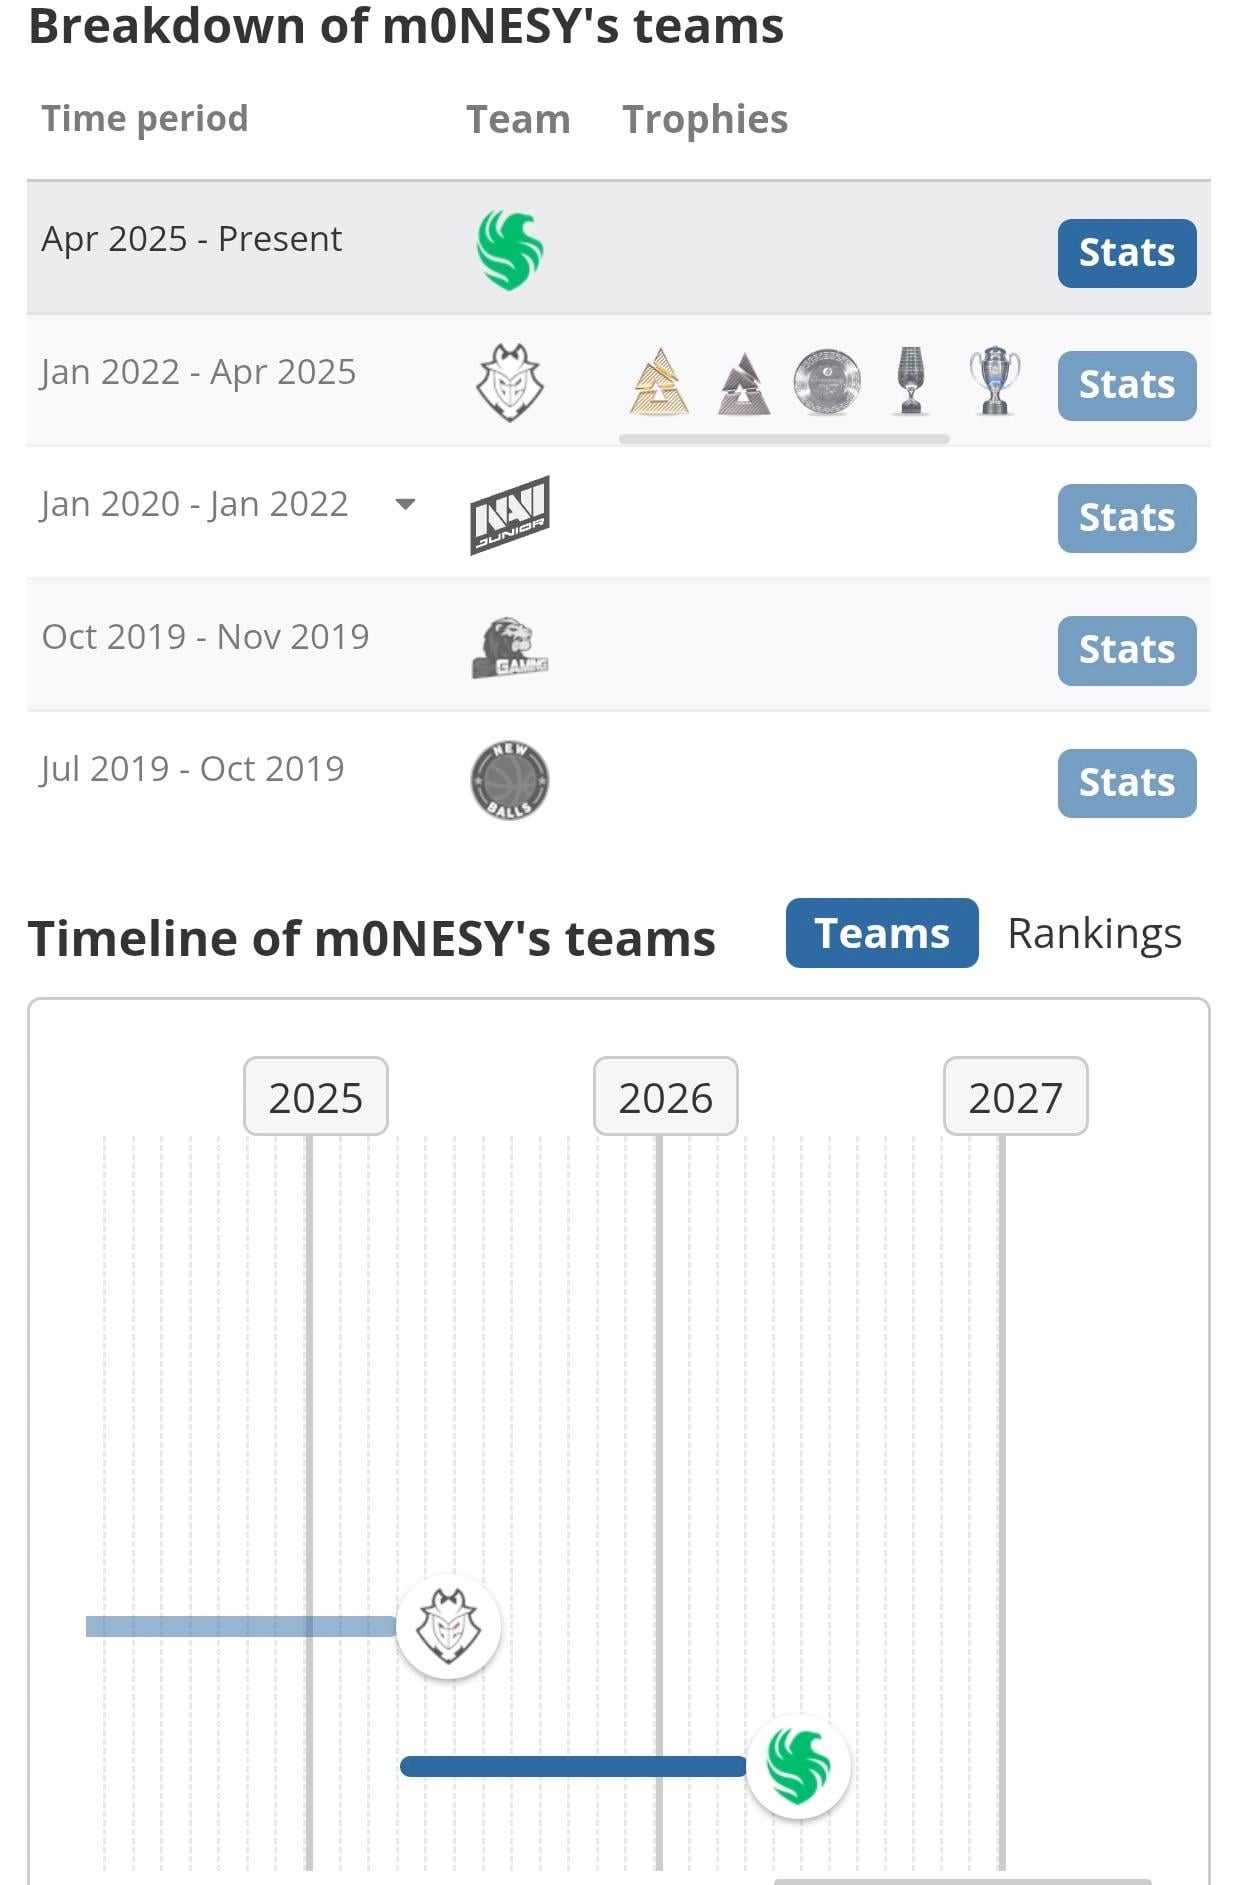Click the silver BLAST triangle trophy
Viewport: 1239px width, 1885px height.
(744, 384)
